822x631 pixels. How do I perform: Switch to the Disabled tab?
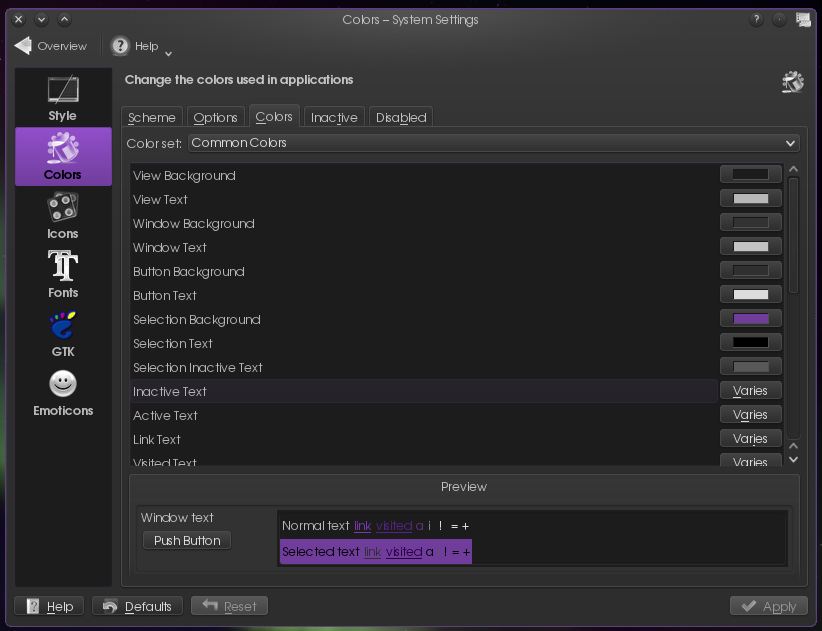click(401, 117)
